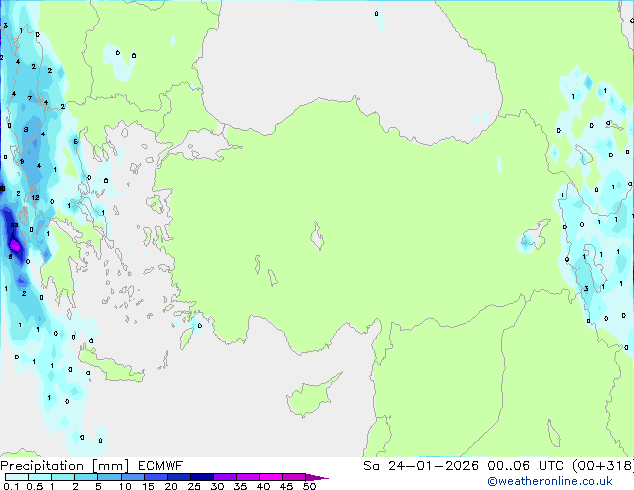Select the 0.5–1 mm legend swatch
Image resolution: width=634 pixels, height=490 pixels.
tap(40, 477)
